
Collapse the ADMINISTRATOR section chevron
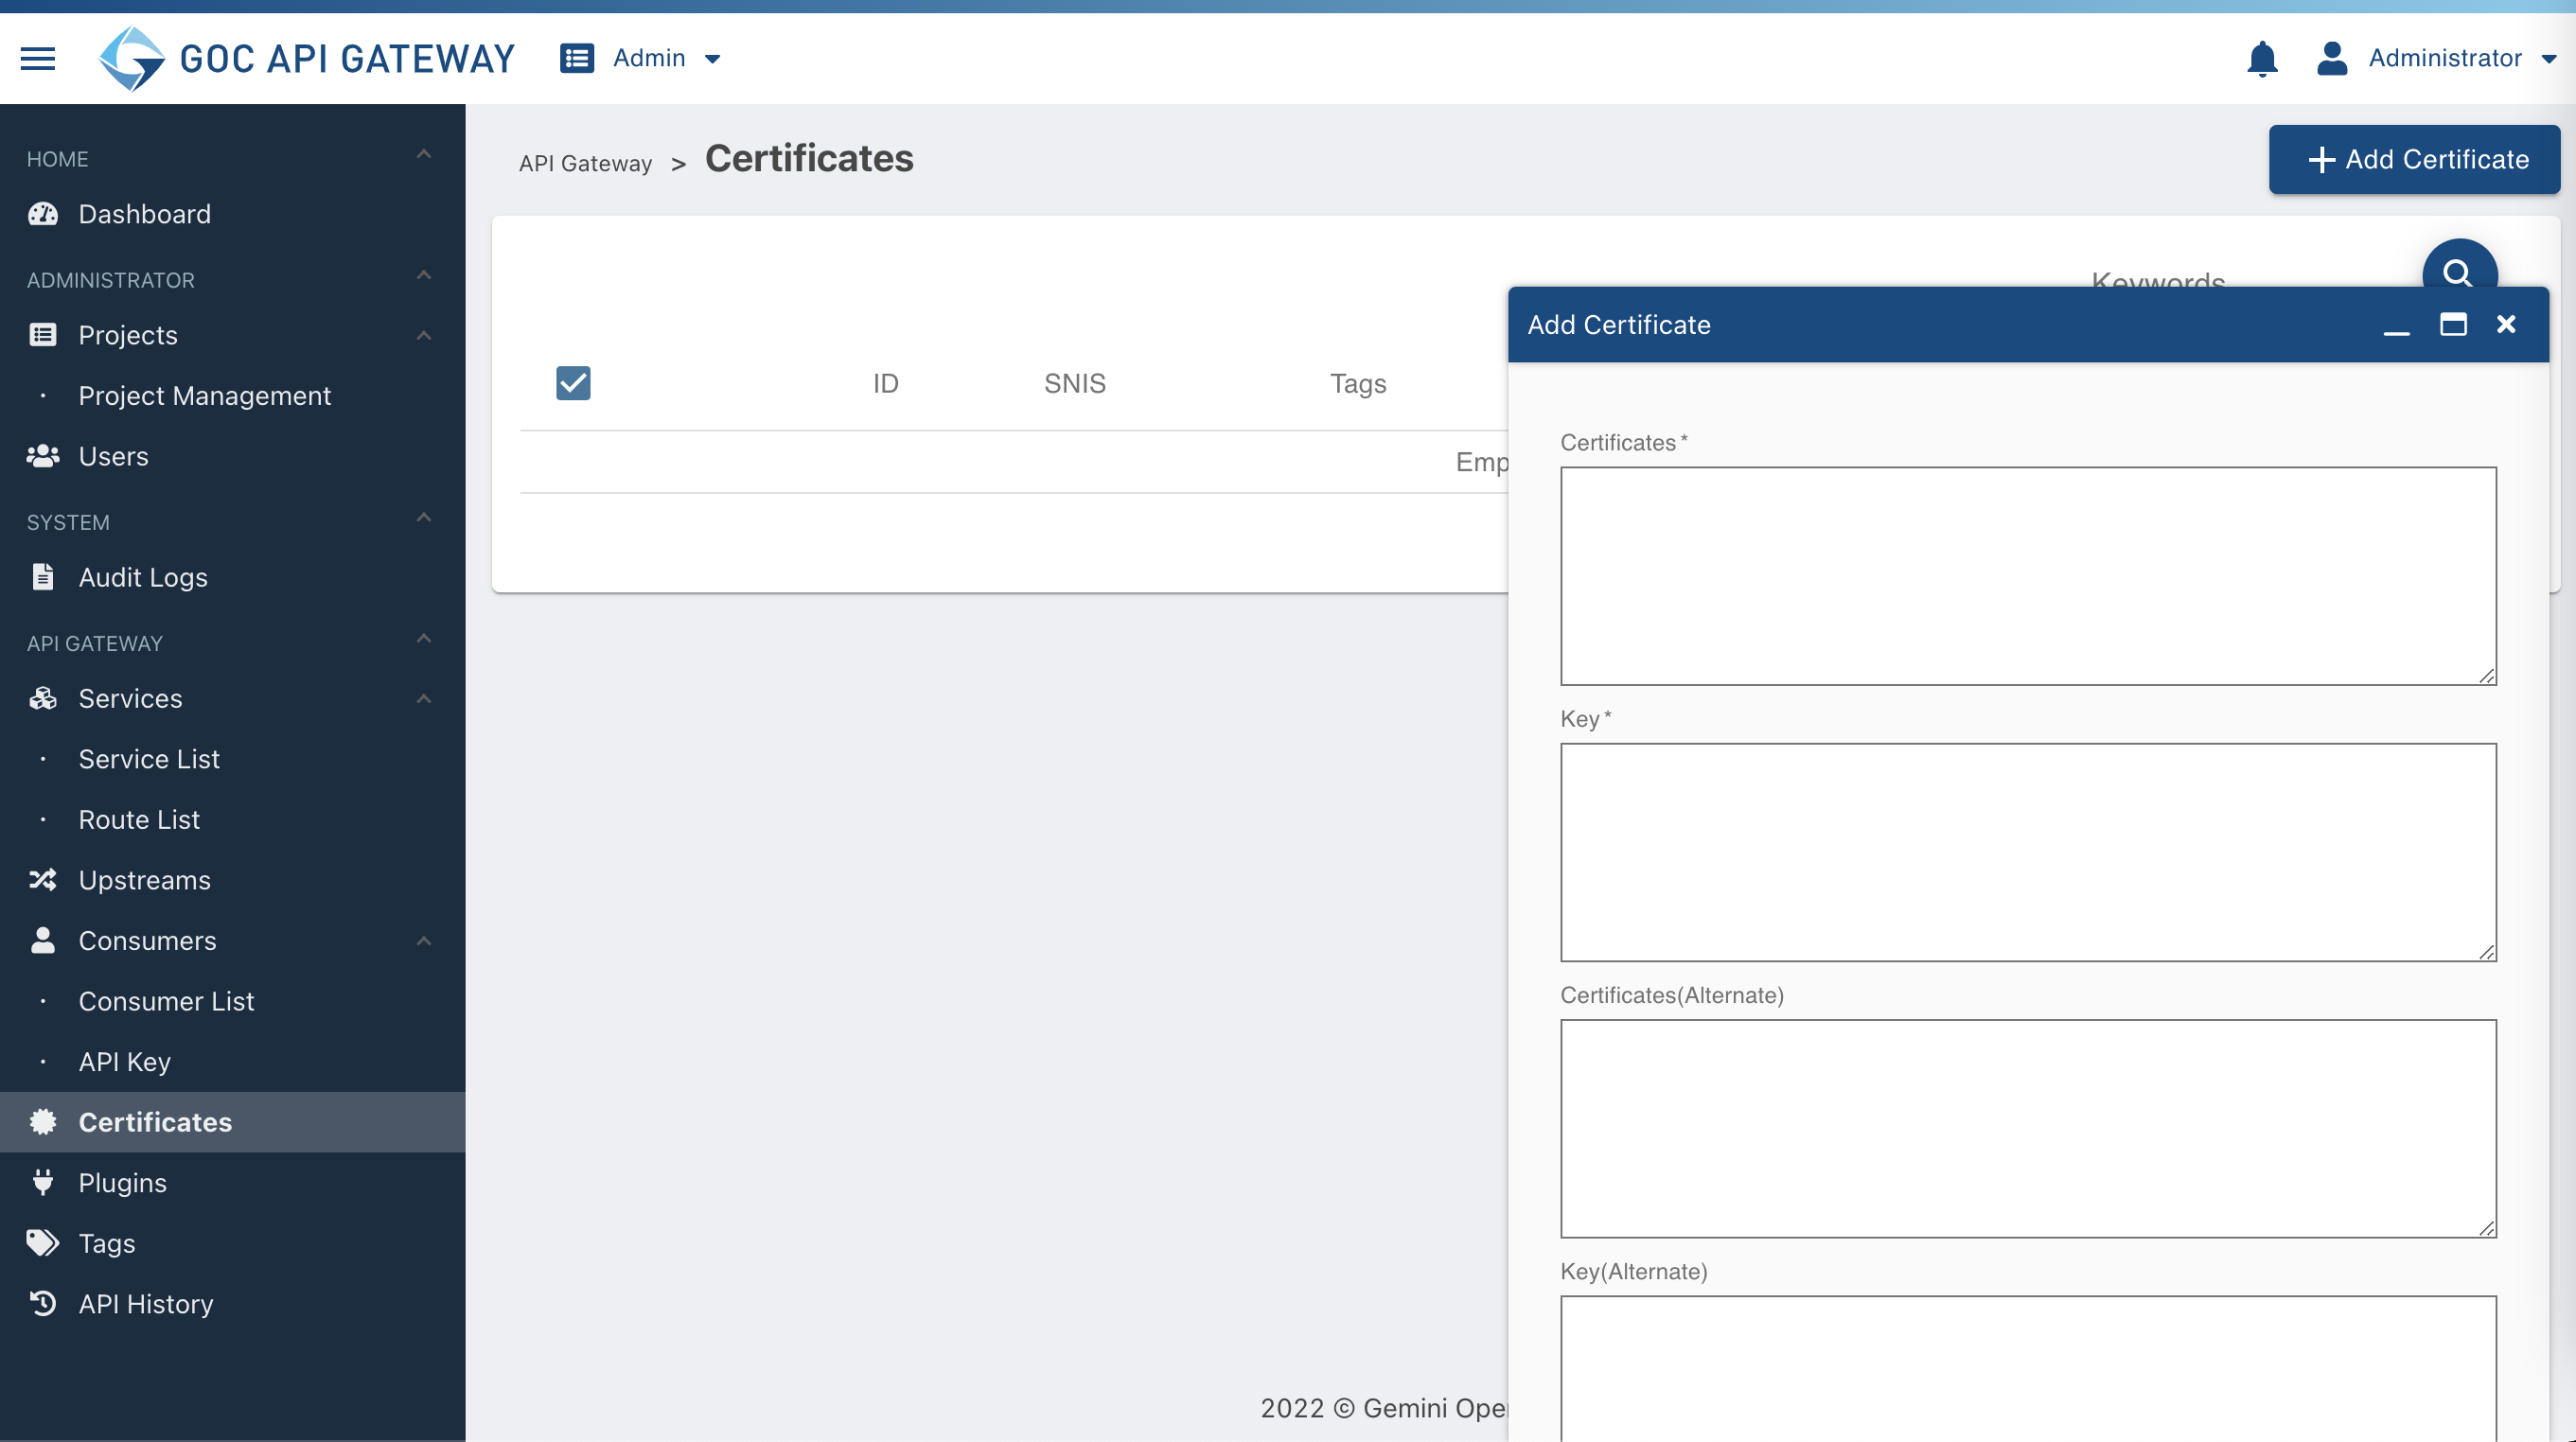tap(424, 275)
